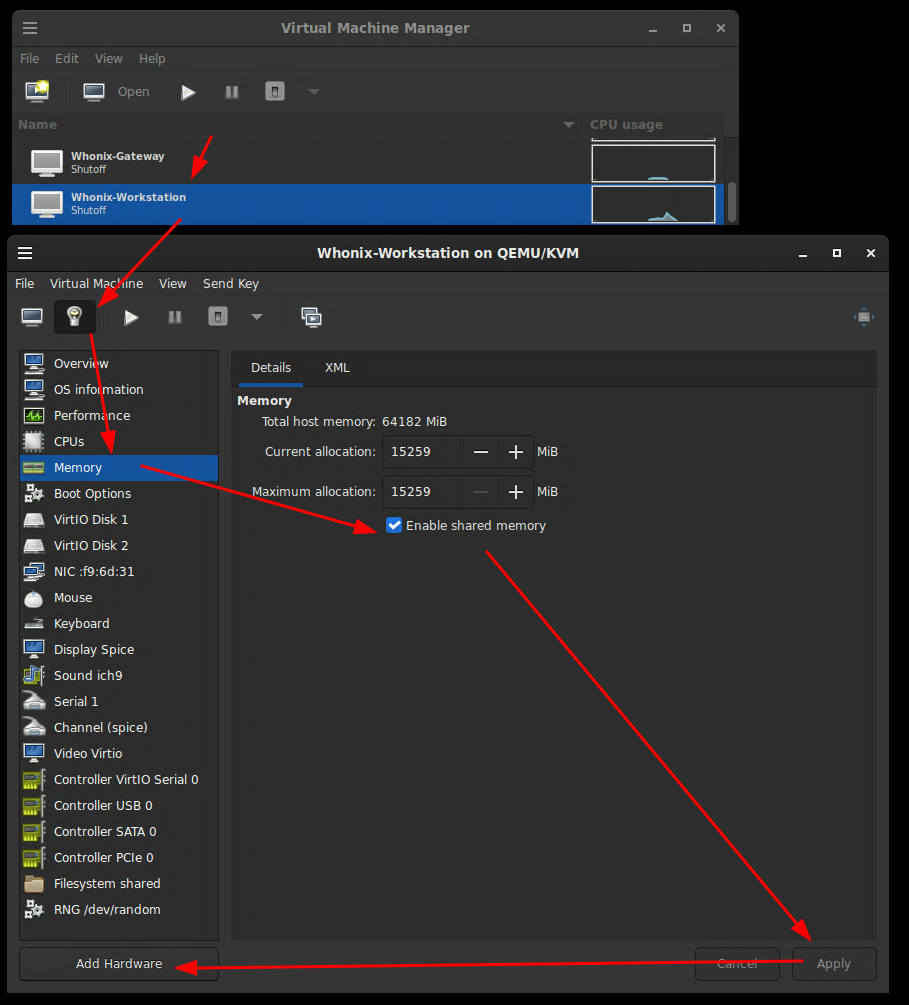The image size is (909, 1005).
Task: Select Filesystem shared in the hardware list
Action: coord(119,884)
